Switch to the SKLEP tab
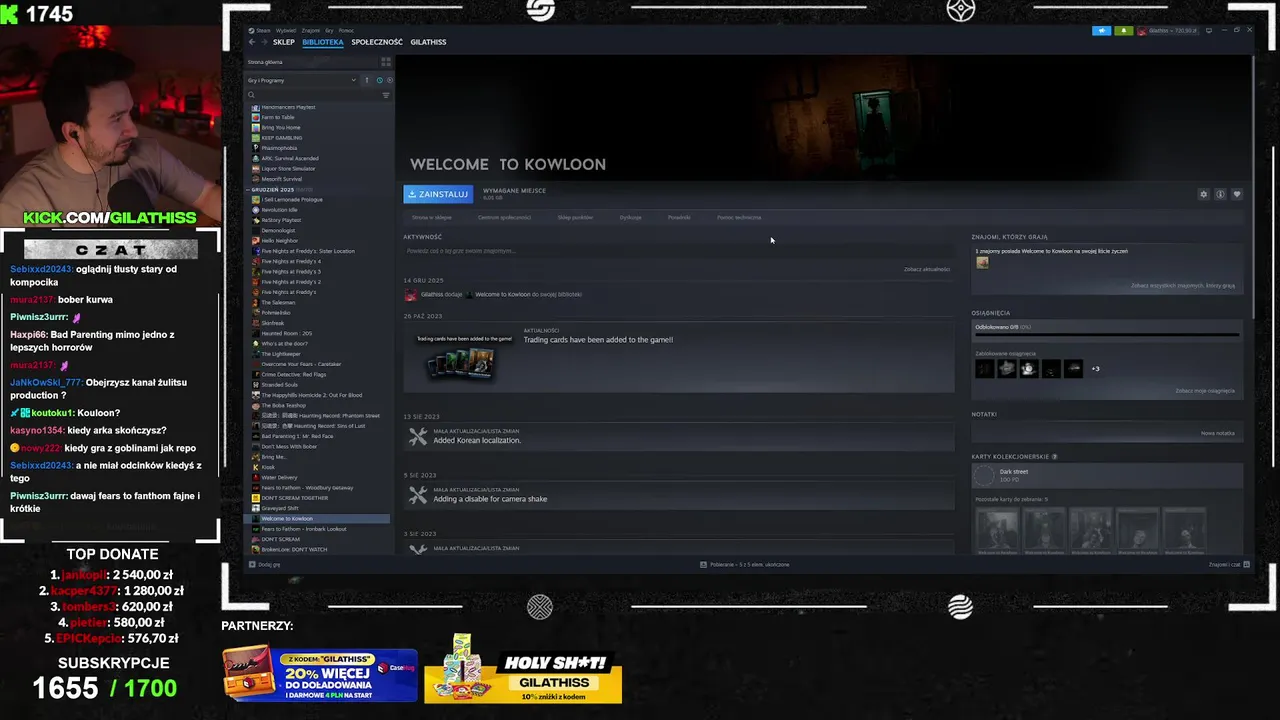 point(284,42)
